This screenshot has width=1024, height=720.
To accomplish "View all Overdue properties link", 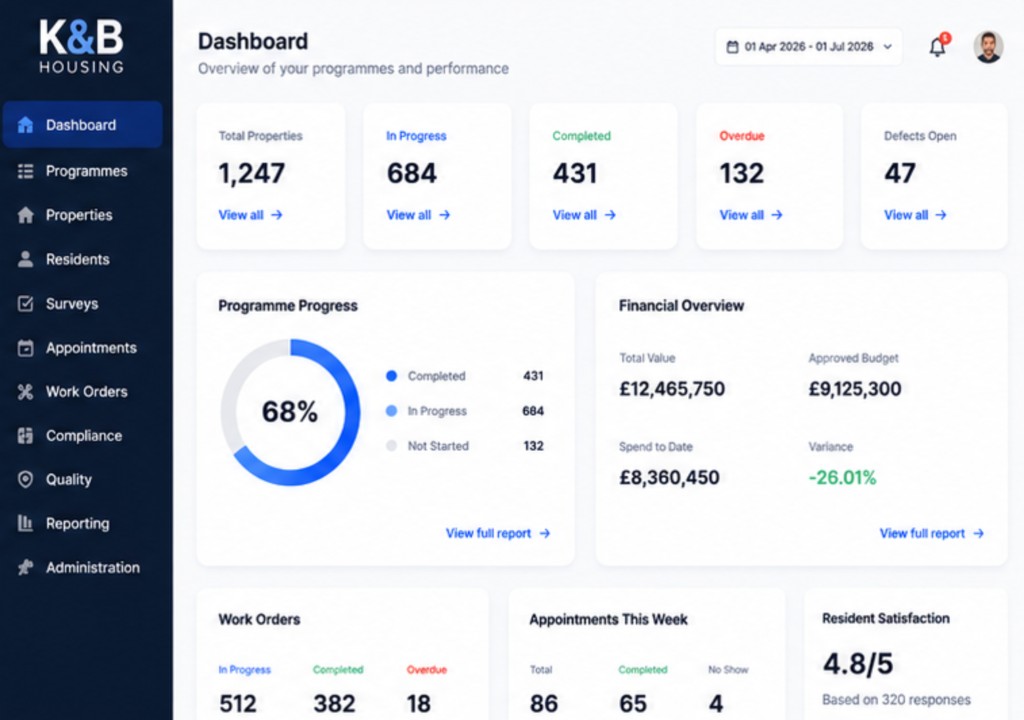I will pos(751,215).
